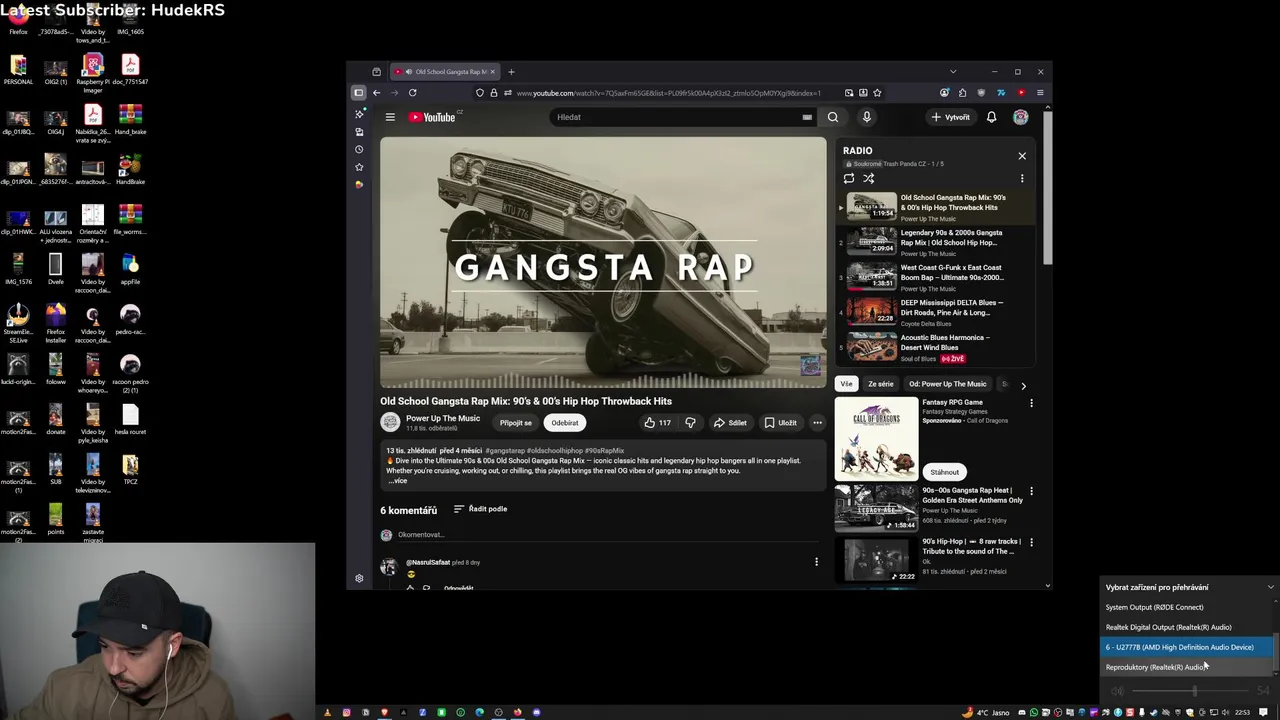1280x720 pixels.
Task: Click the YouTube search magnifier button
Action: tap(832, 117)
